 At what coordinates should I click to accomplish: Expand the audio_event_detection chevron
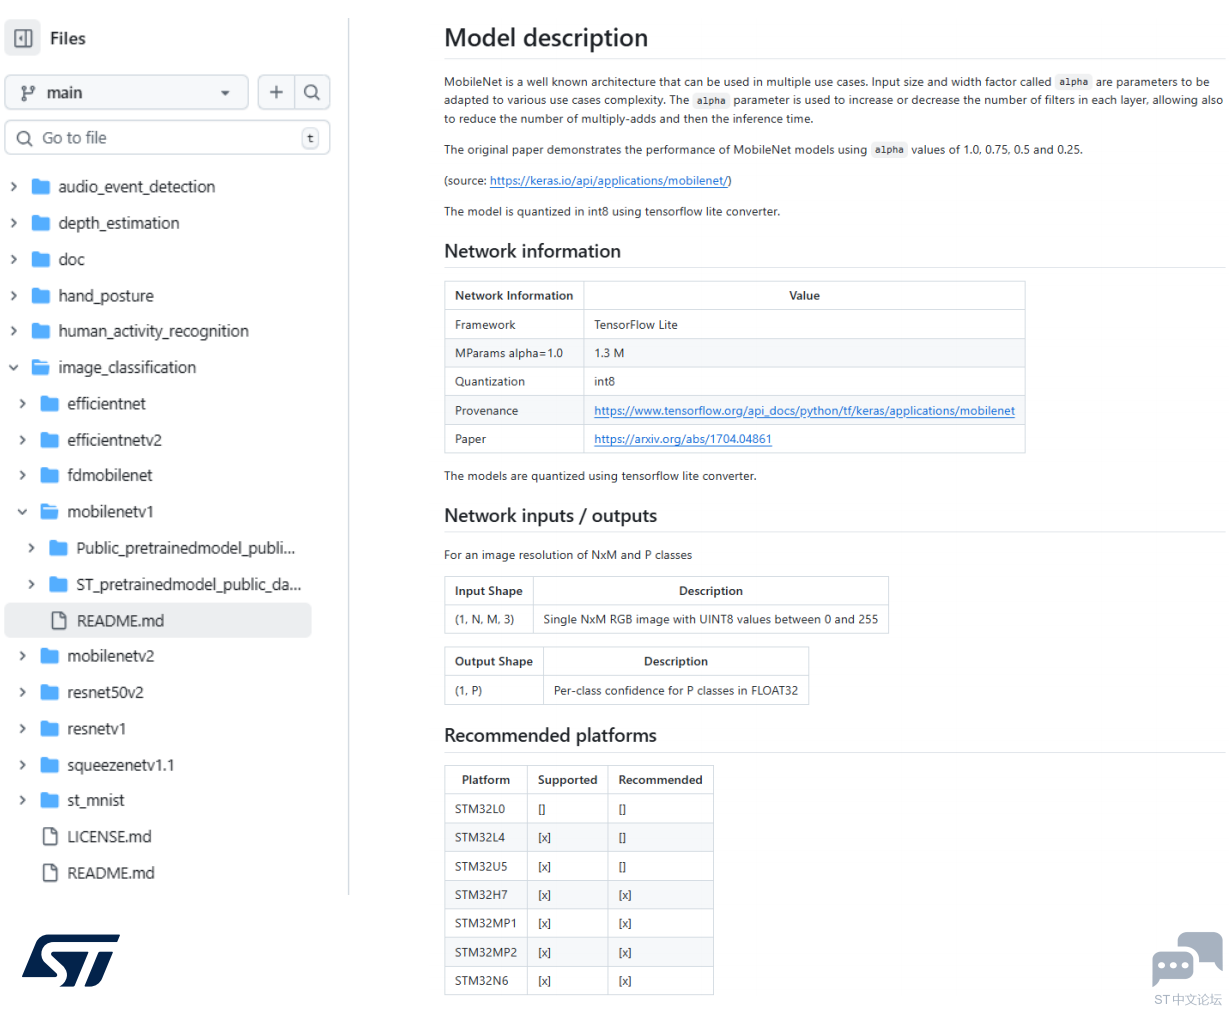pos(14,187)
